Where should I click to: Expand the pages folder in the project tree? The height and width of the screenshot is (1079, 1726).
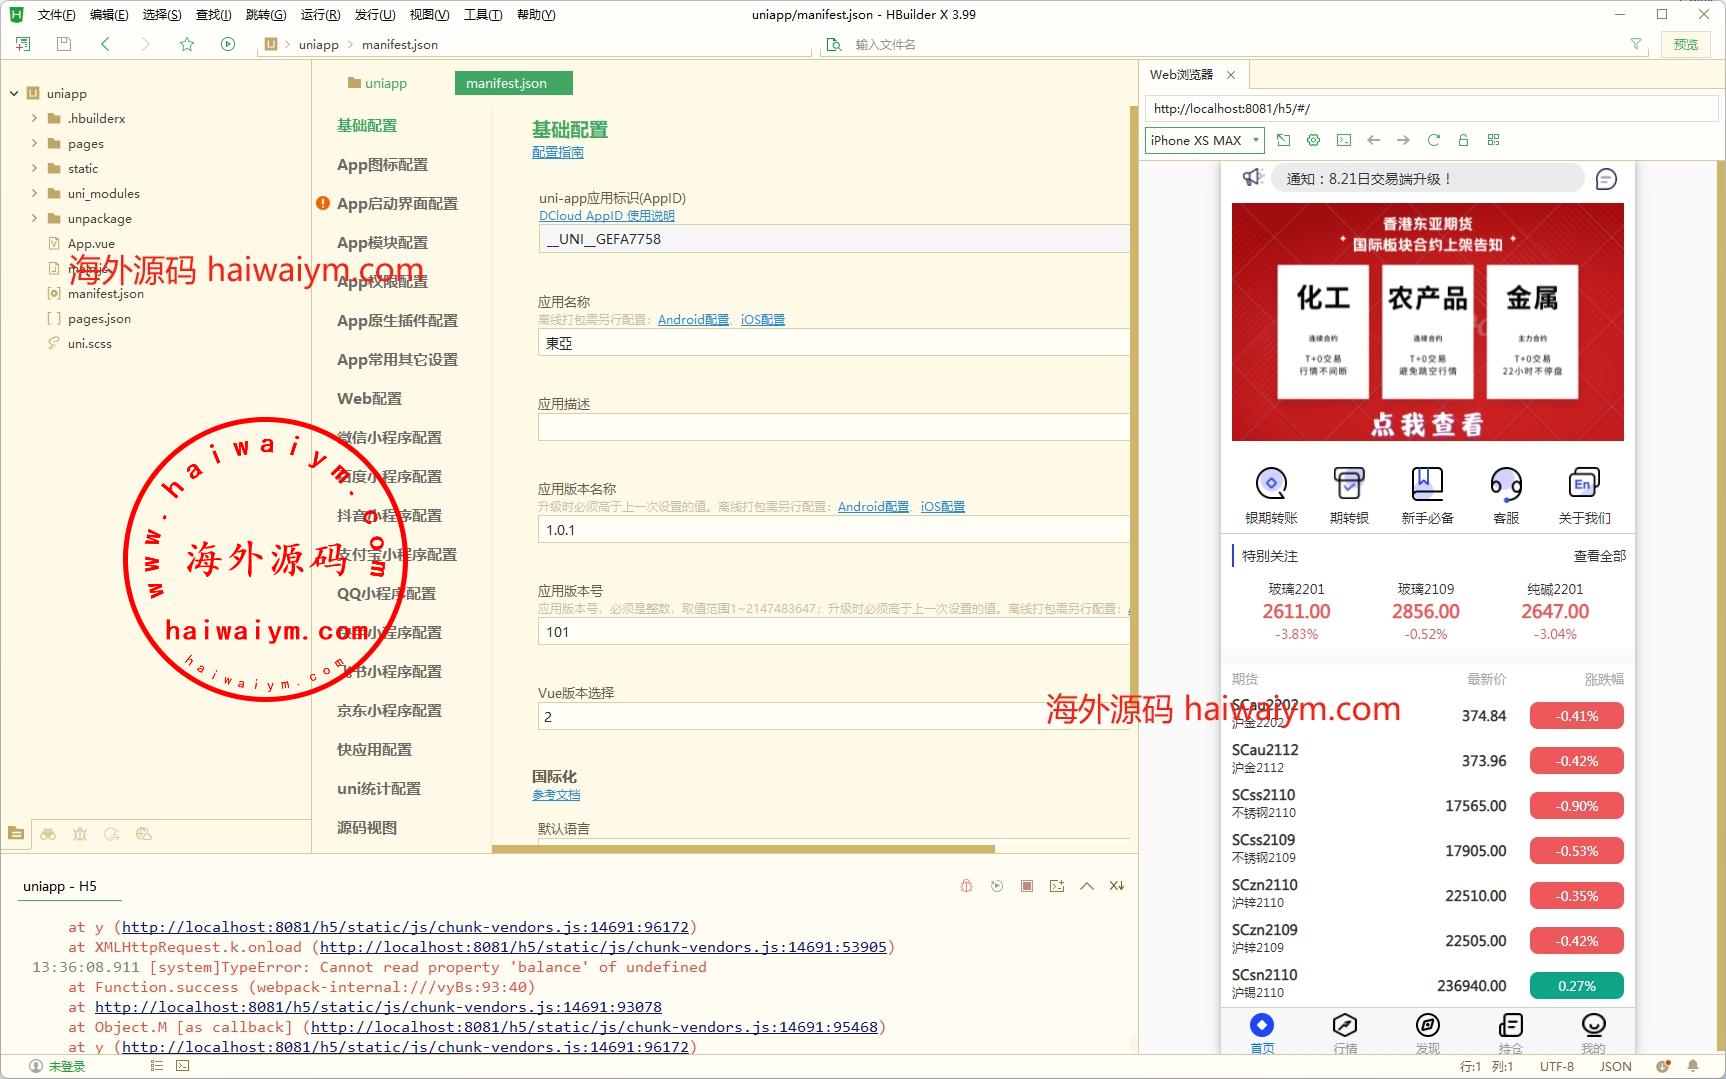(35, 143)
